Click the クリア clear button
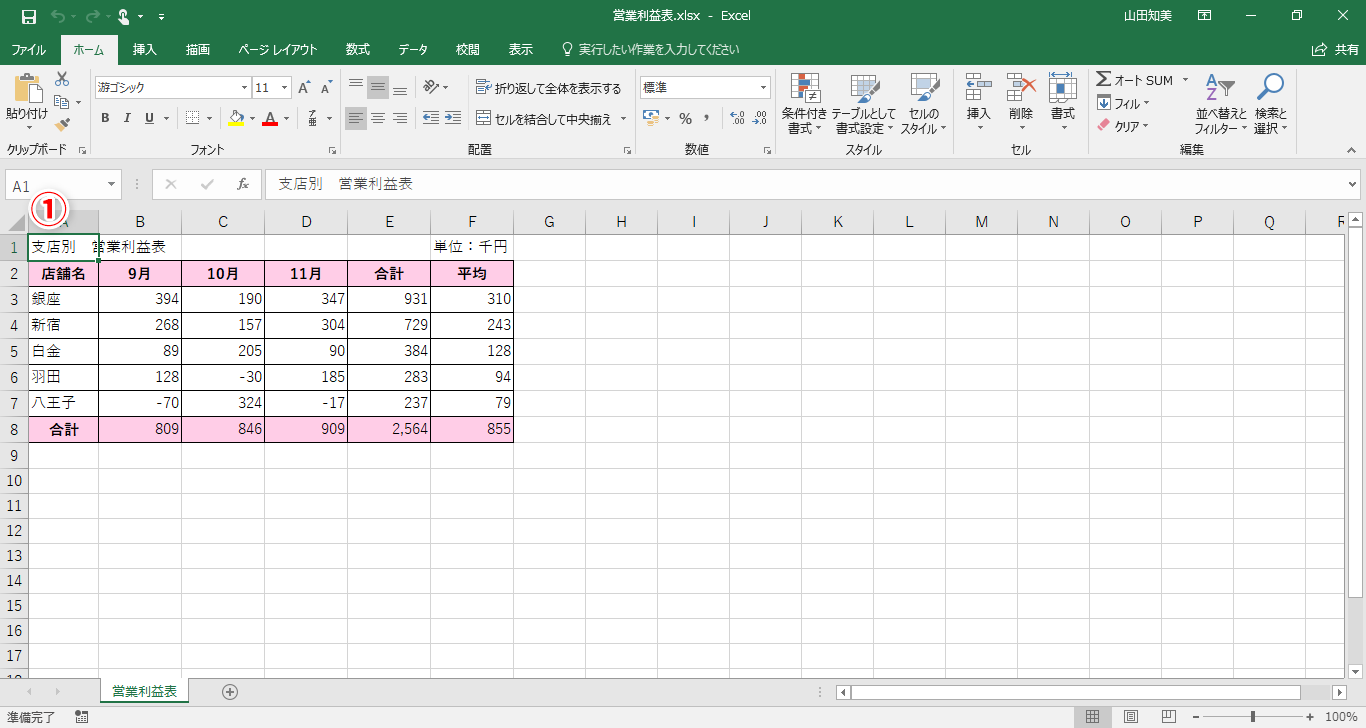 click(x=1123, y=126)
